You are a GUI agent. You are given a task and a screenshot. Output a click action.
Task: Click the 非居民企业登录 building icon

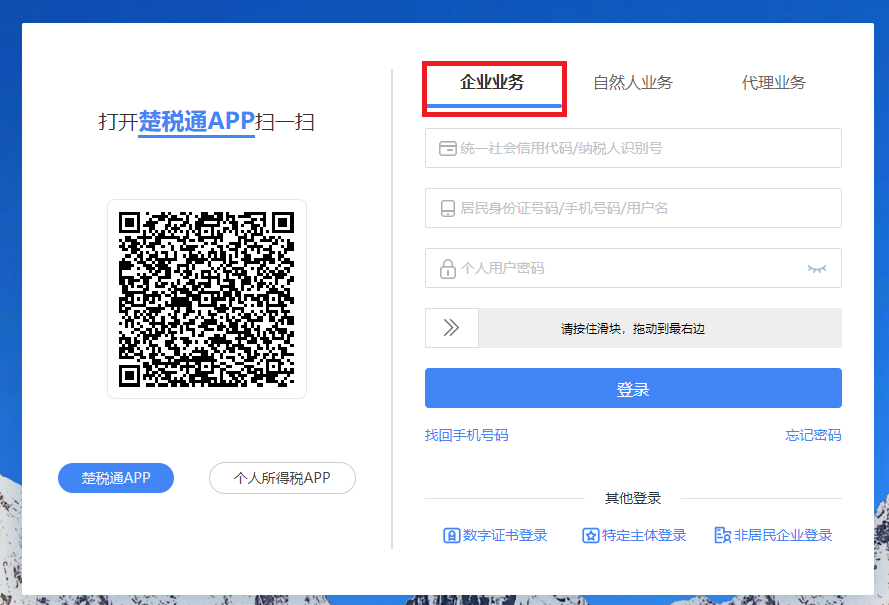click(x=722, y=535)
